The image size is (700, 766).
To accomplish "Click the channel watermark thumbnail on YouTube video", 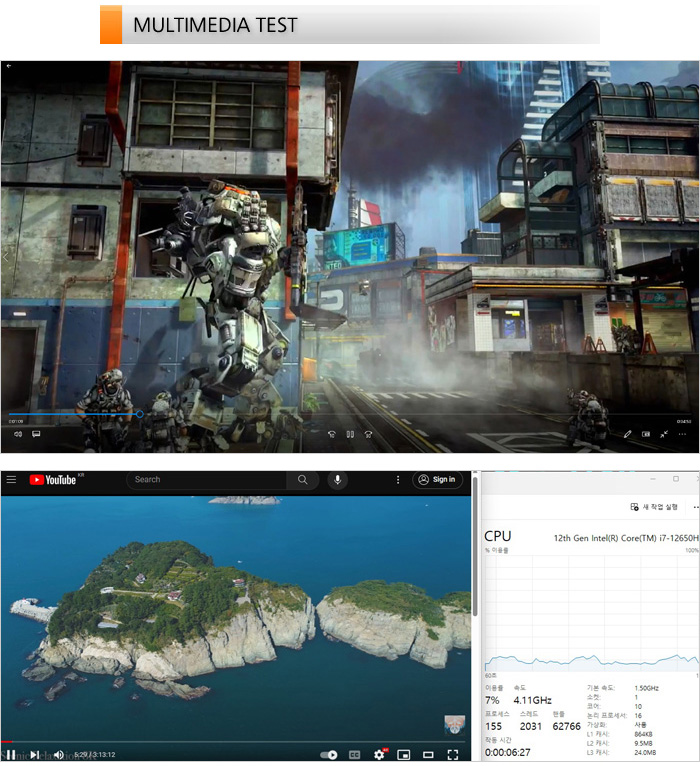I will pos(454,725).
